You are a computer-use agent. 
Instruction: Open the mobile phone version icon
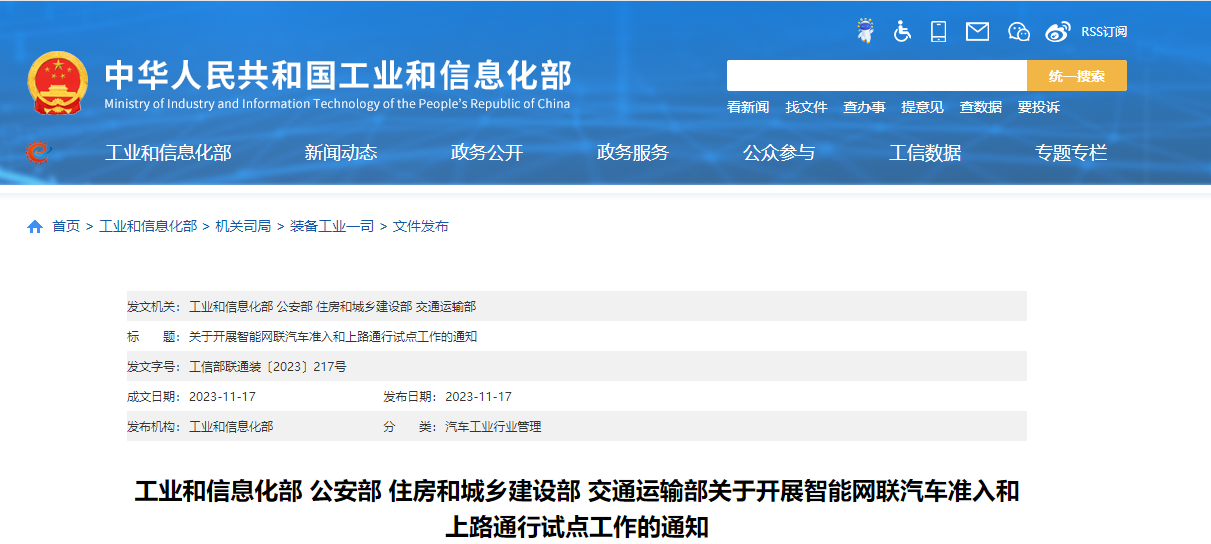(x=938, y=31)
